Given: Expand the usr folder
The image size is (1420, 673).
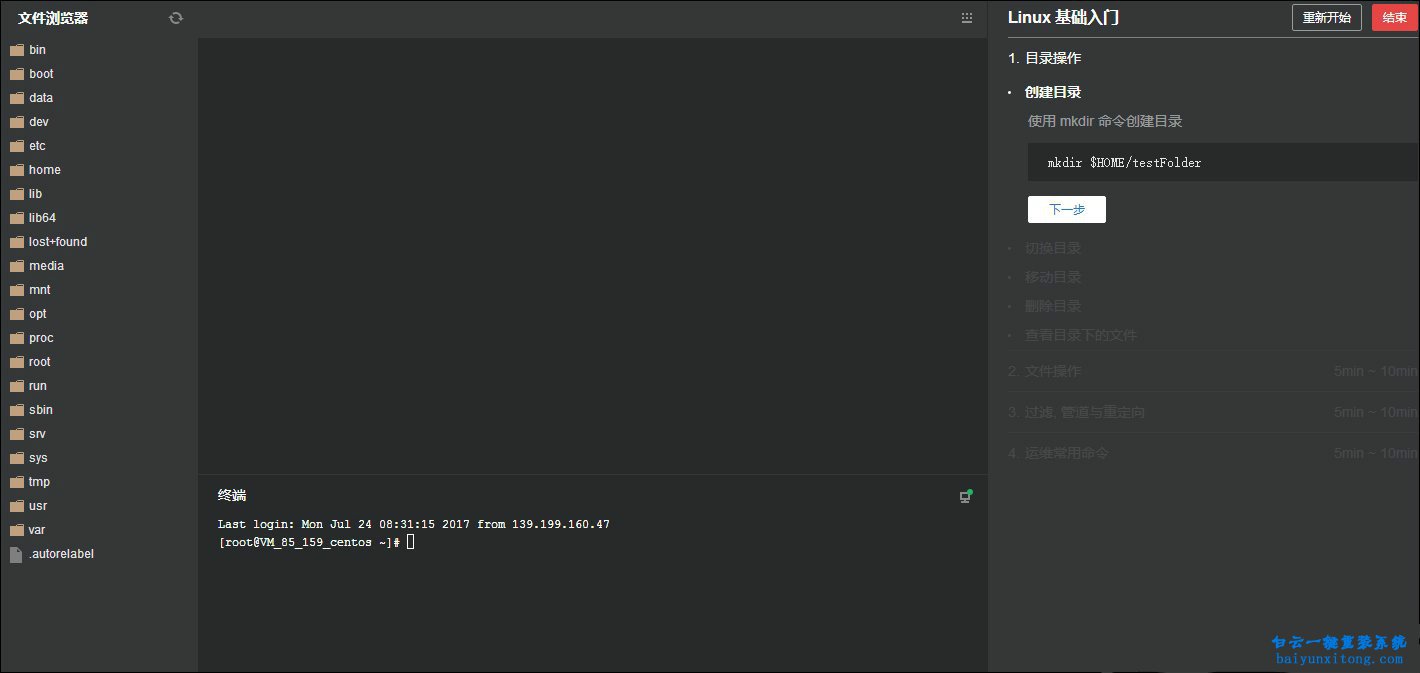Looking at the screenshot, I should coord(38,506).
